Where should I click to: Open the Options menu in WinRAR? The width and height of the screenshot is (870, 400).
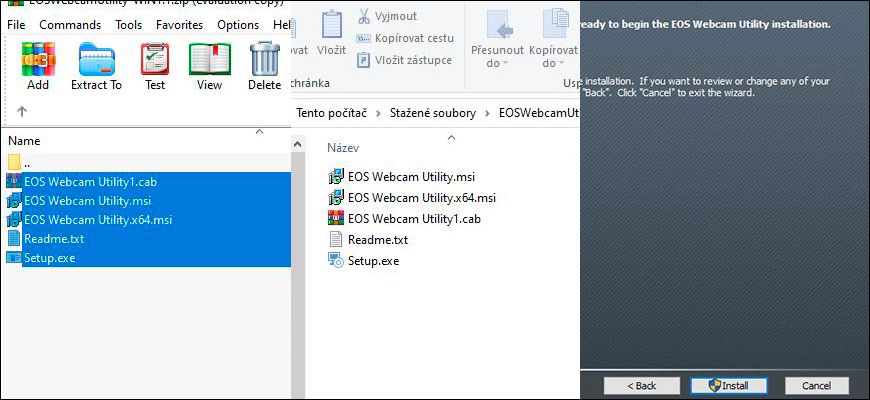coord(238,25)
